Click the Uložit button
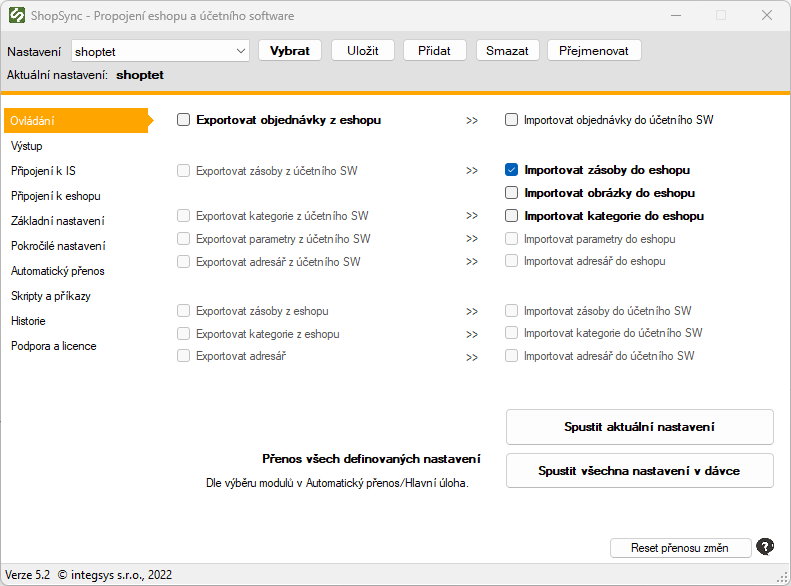 (363, 50)
